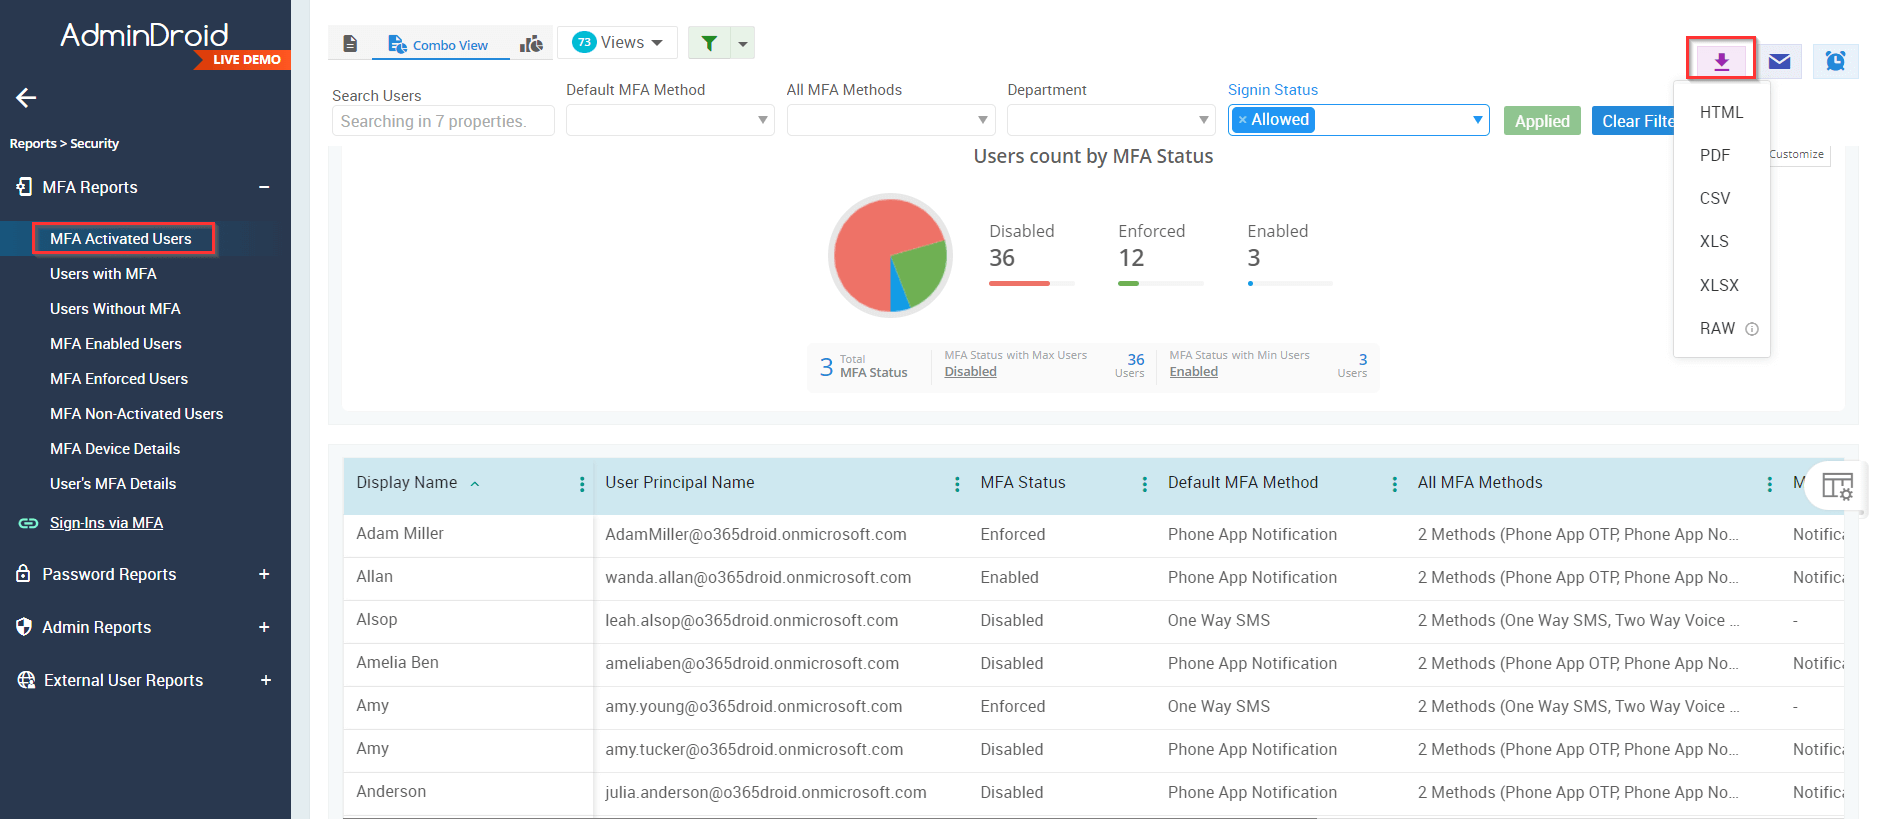Open the table column settings icon

(1837, 486)
